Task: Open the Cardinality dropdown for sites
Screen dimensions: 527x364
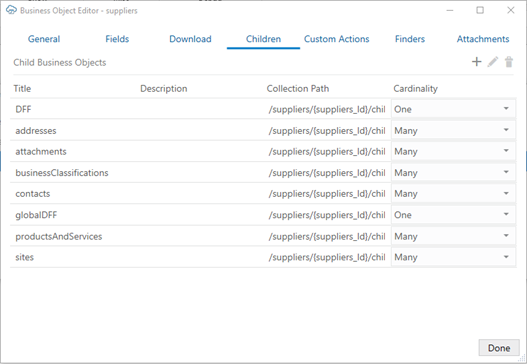Action: (453, 257)
